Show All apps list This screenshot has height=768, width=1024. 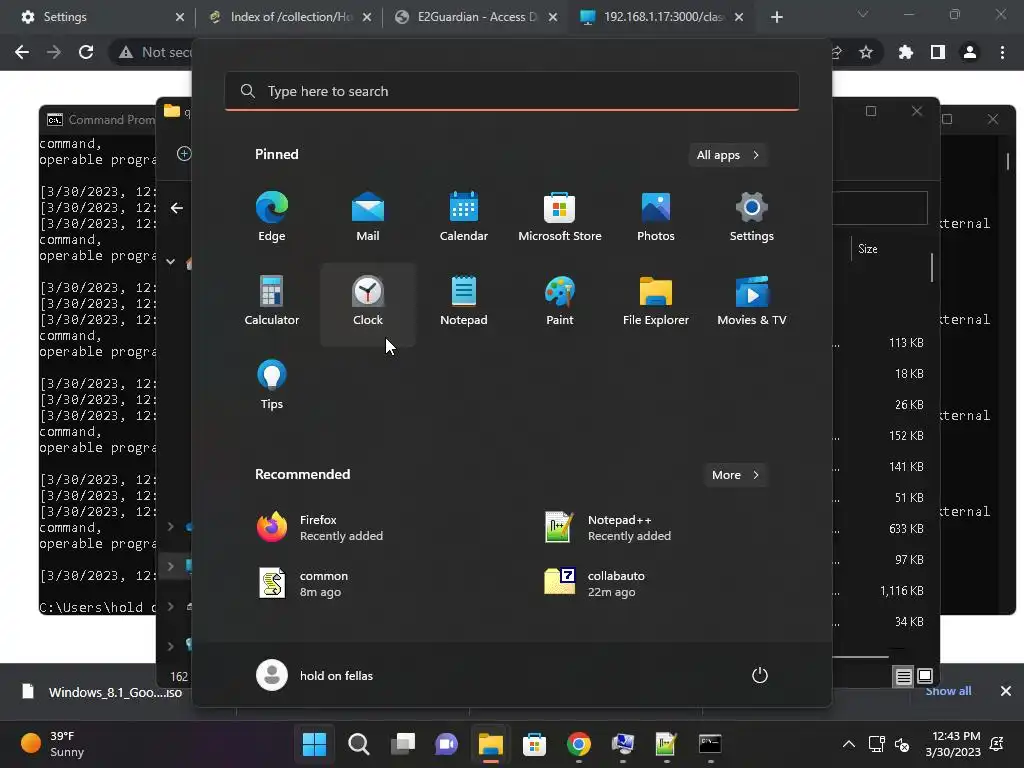pos(728,155)
